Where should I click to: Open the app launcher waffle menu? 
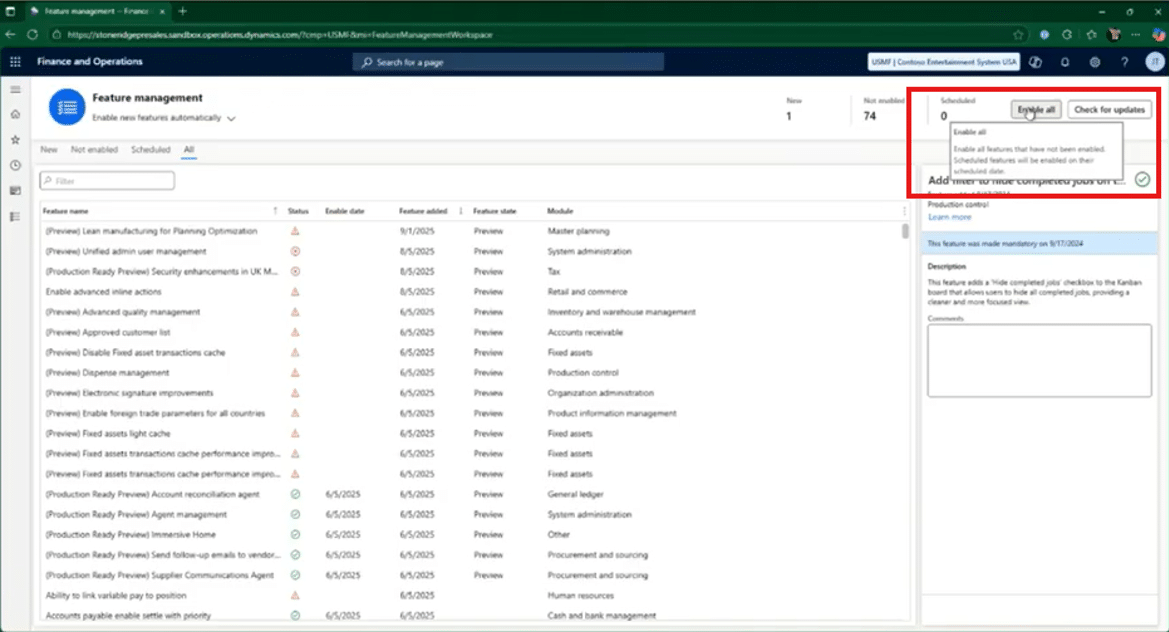(15, 62)
